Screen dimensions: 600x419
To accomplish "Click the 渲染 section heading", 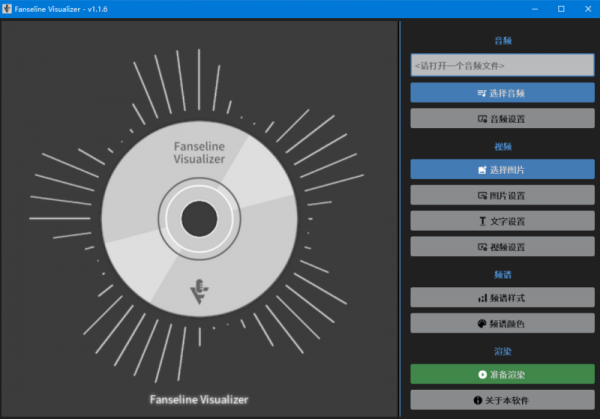I will pyautogui.click(x=502, y=351).
